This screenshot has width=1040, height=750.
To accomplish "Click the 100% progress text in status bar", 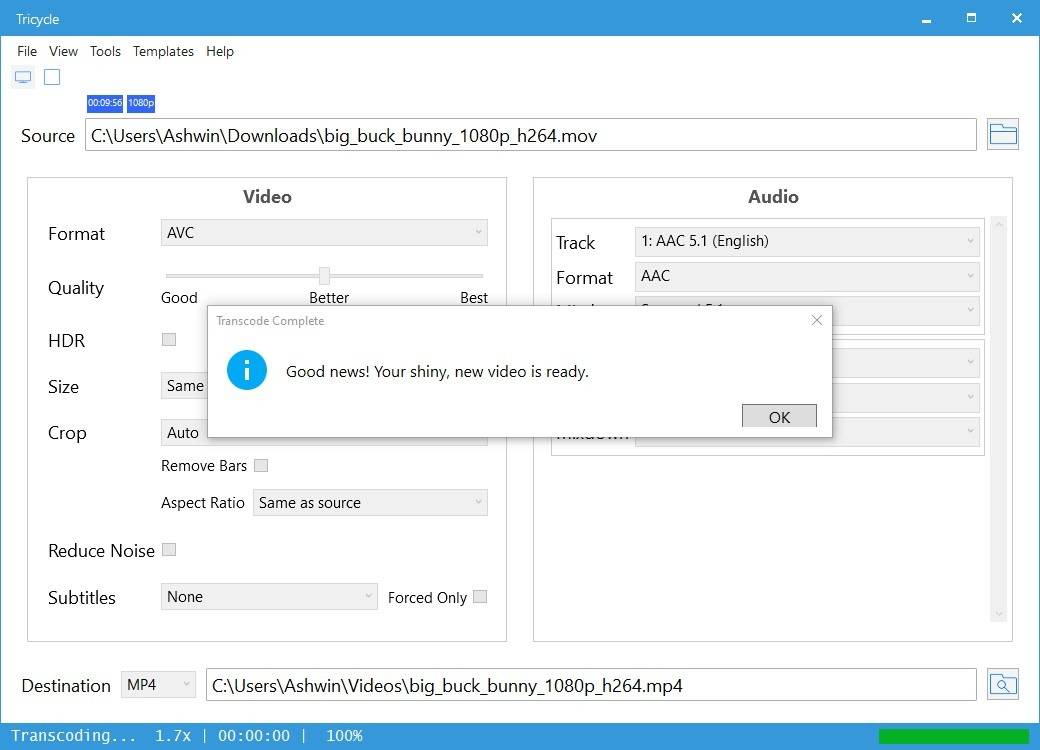I will [344, 735].
